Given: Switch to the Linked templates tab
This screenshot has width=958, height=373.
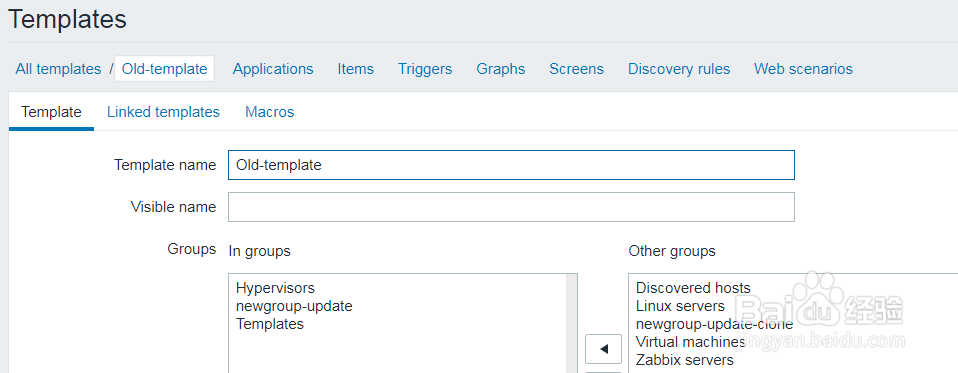Looking at the screenshot, I should pyautogui.click(x=163, y=112).
